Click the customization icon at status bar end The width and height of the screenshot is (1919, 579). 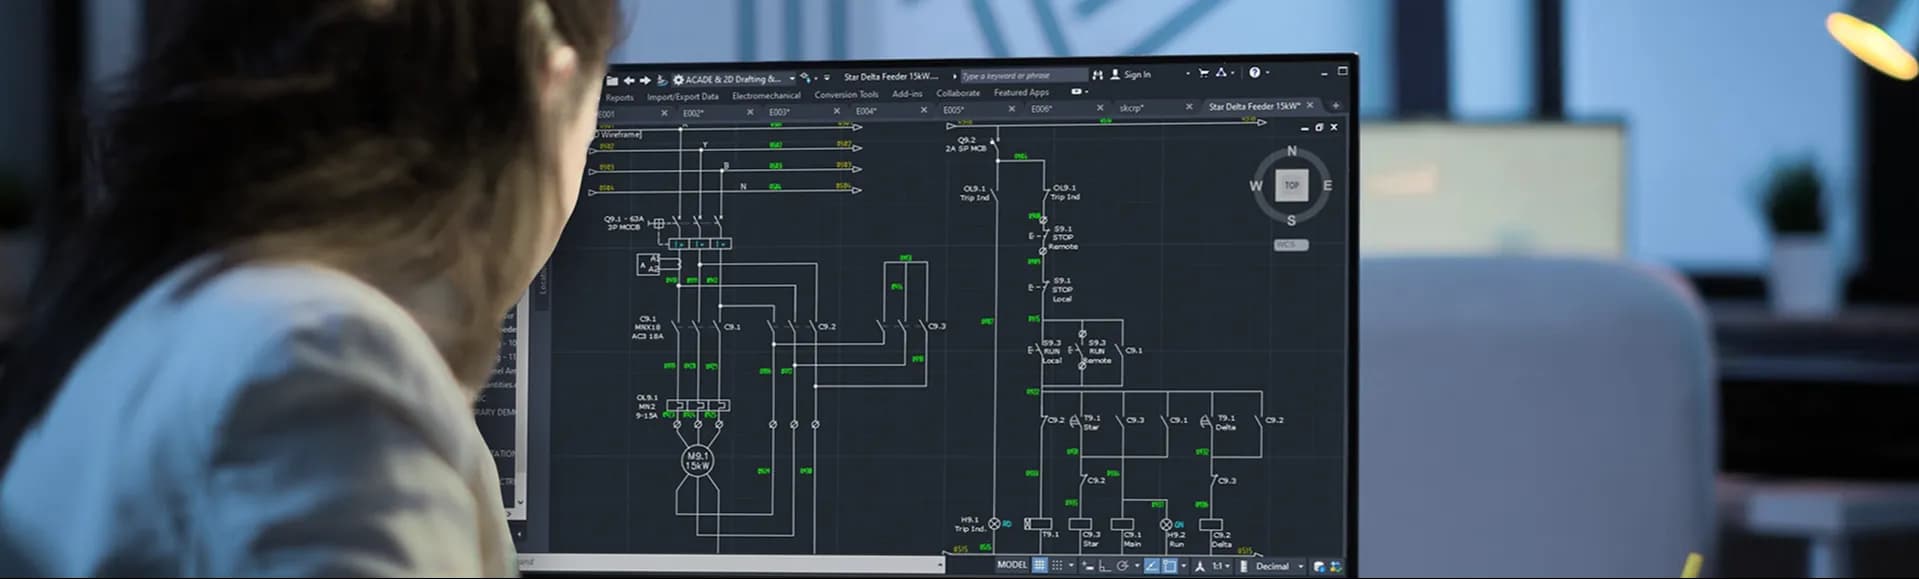[x=1336, y=566]
